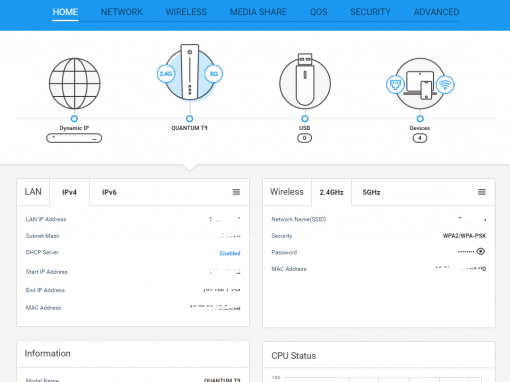Click the LAN section title

[33, 192]
